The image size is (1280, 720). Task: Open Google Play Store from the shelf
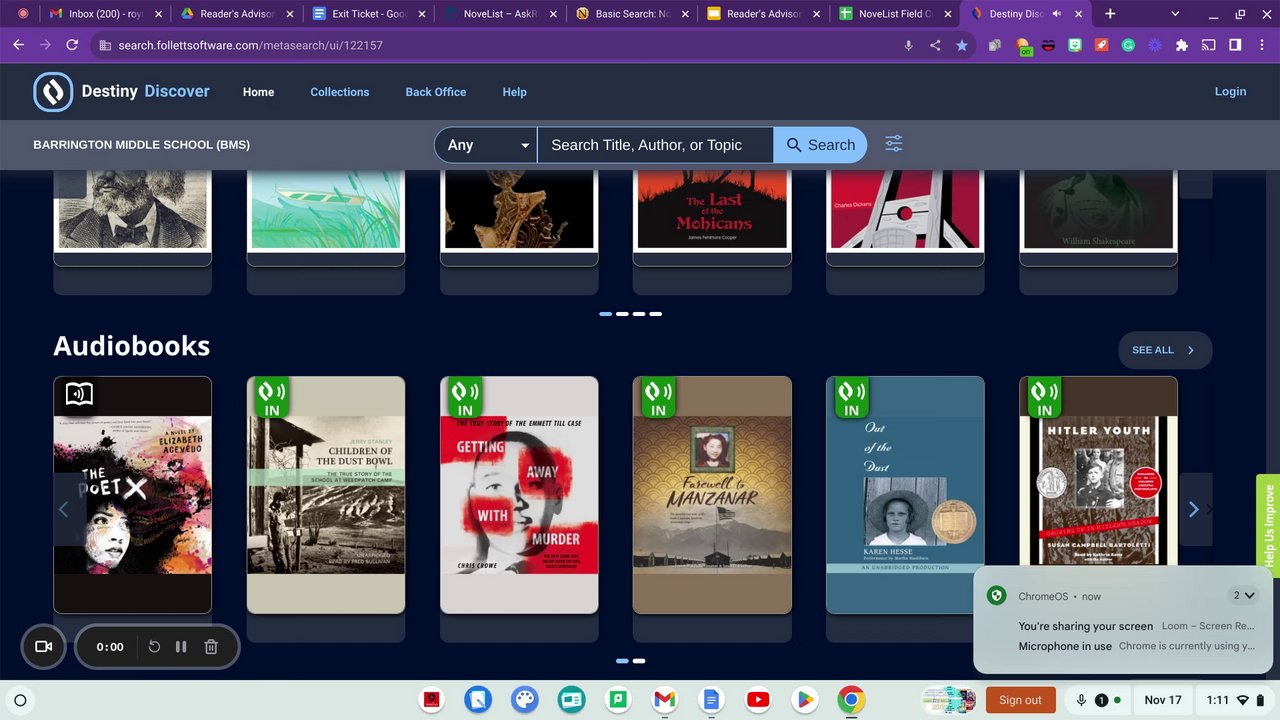pyautogui.click(x=804, y=700)
